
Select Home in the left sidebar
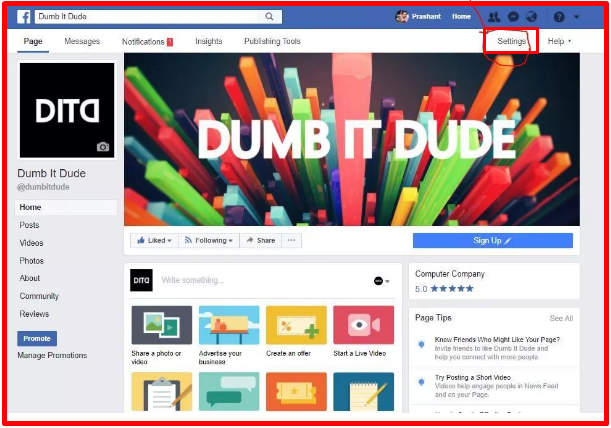point(66,207)
